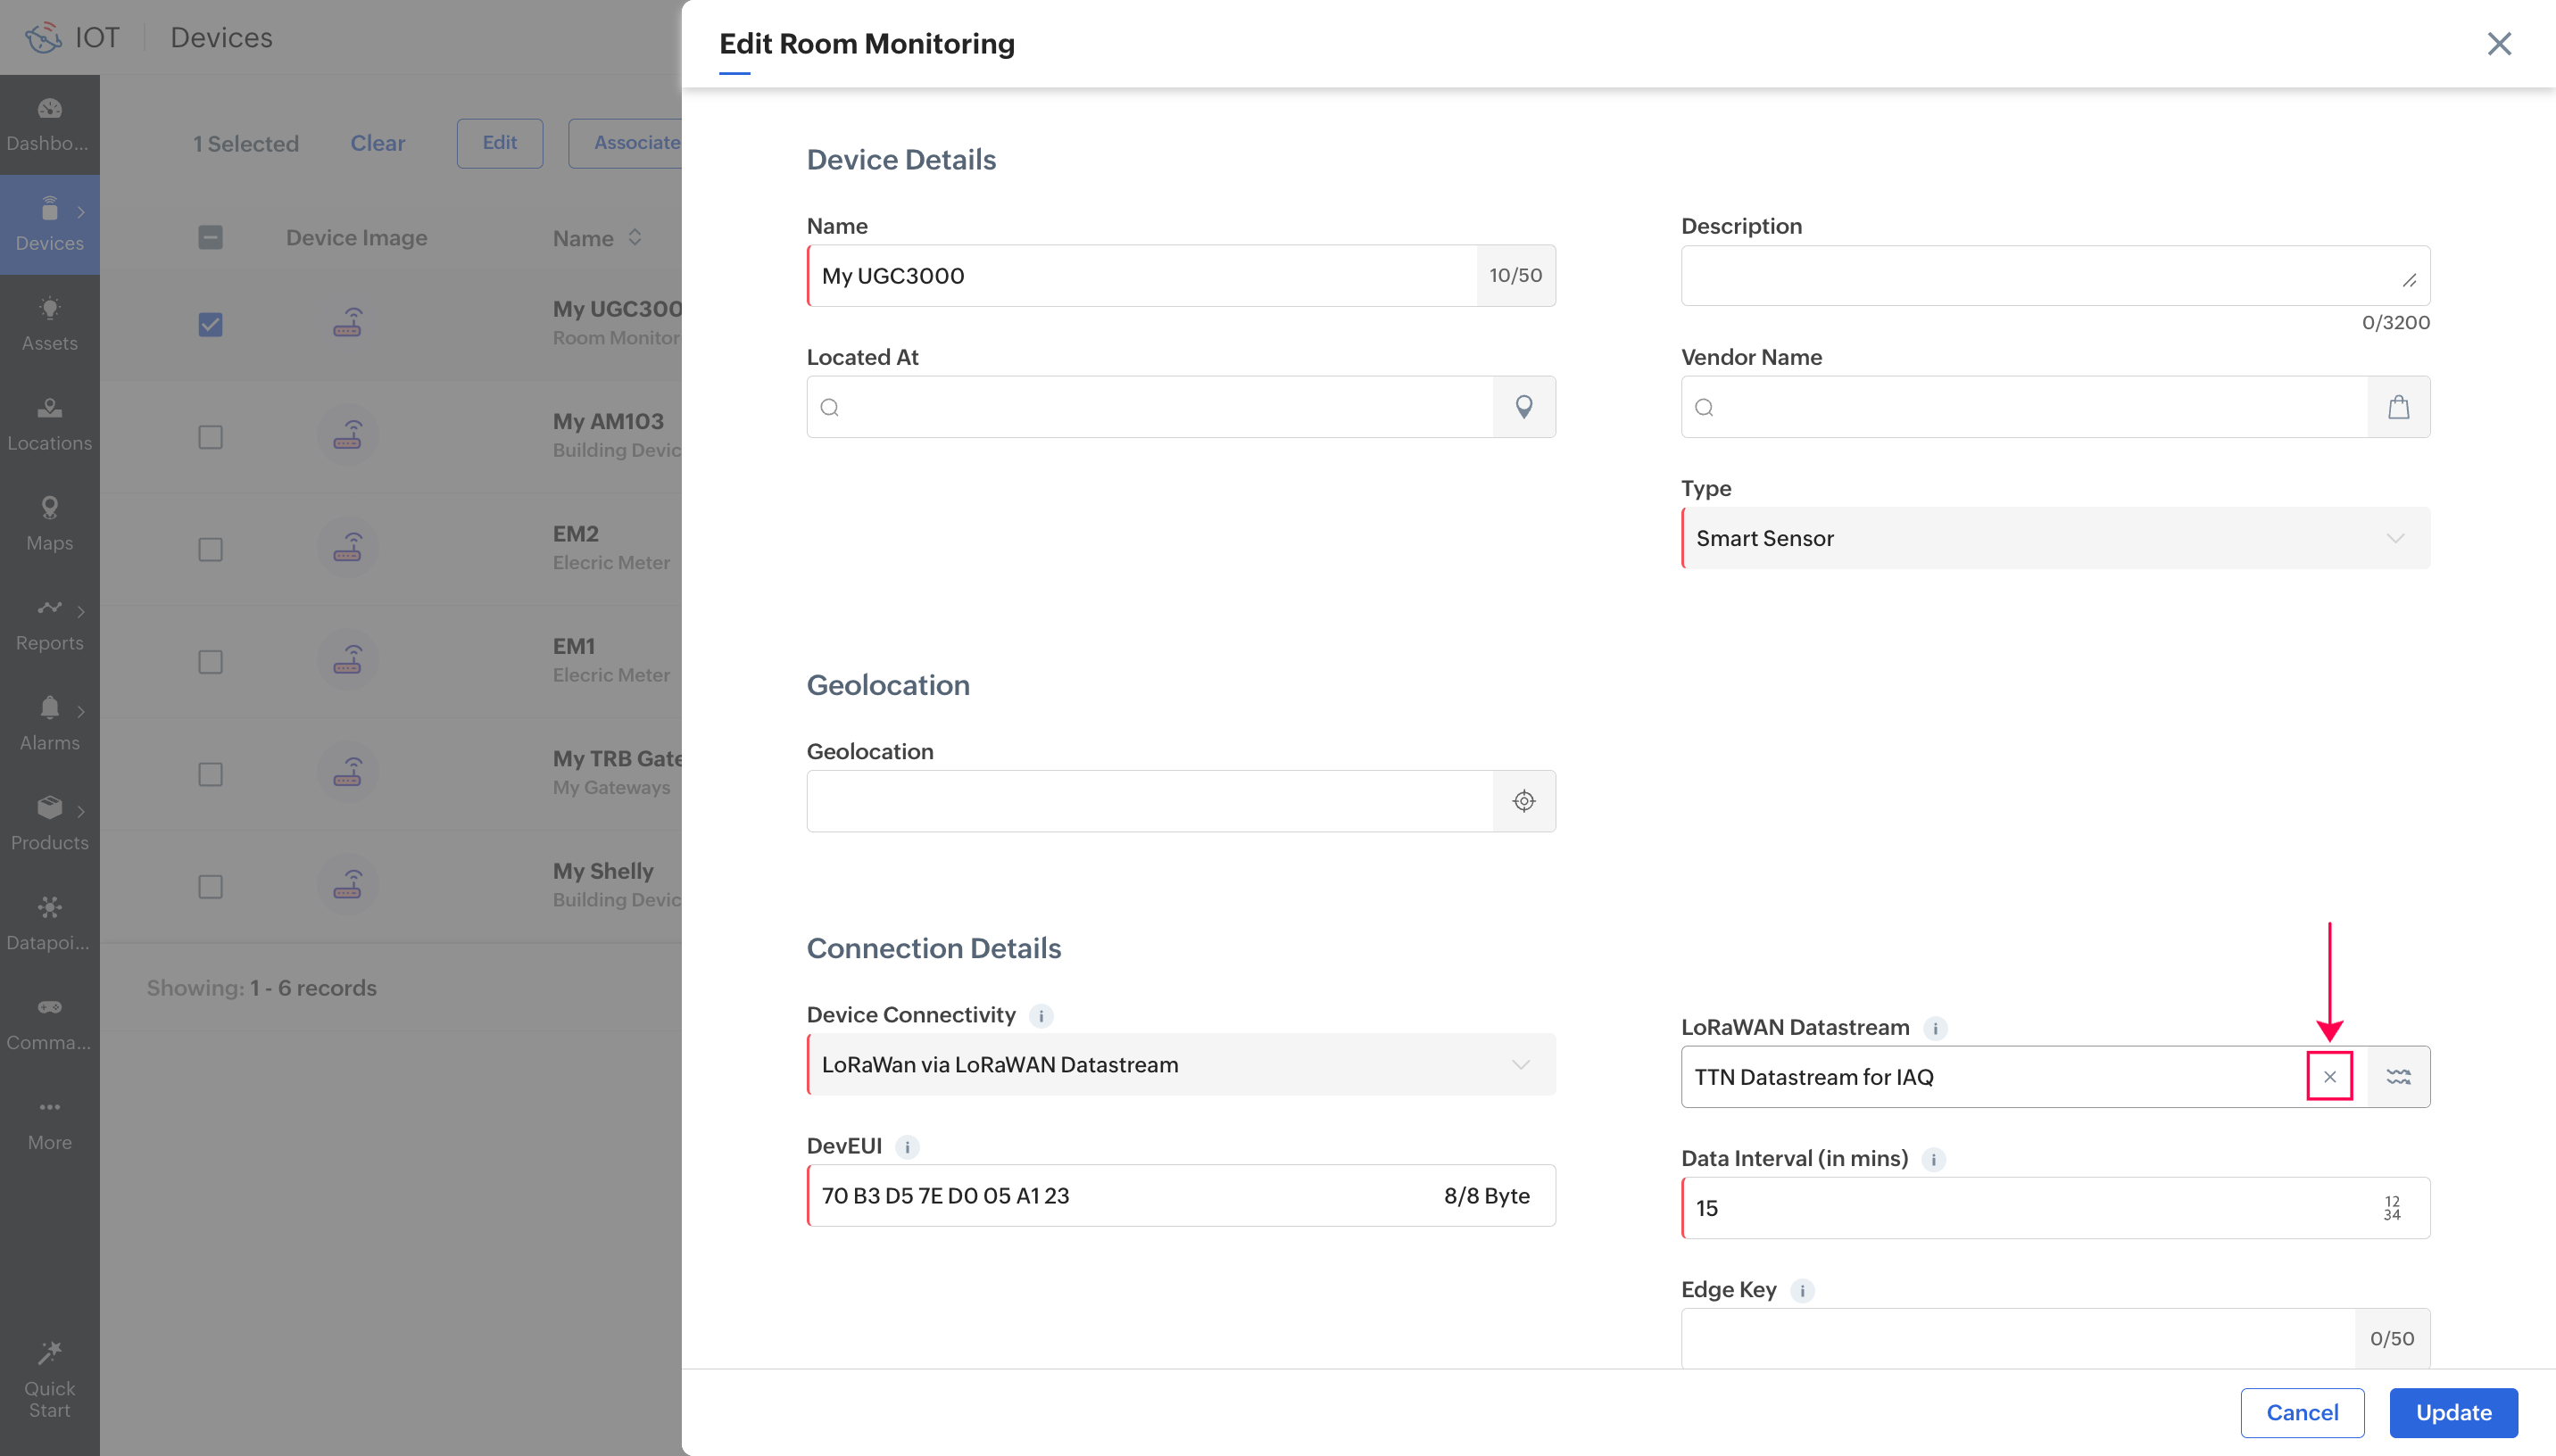
Task: Click the info icon next to DevEUI
Action: tap(907, 1147)
